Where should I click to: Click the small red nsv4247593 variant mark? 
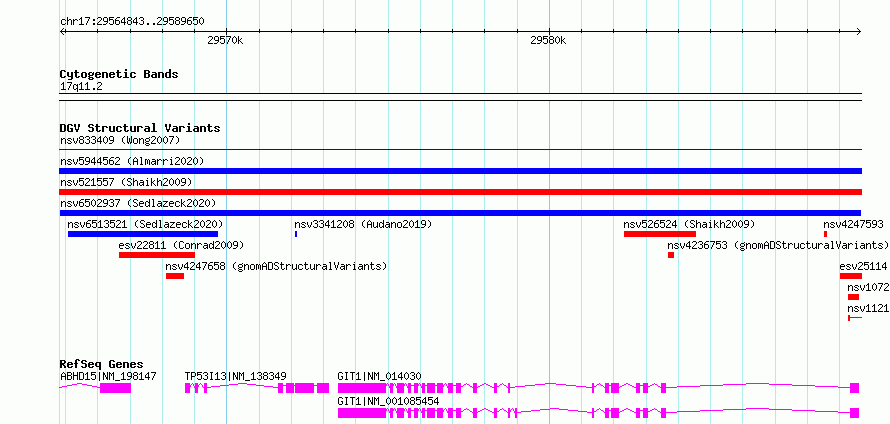coord(825,234)
